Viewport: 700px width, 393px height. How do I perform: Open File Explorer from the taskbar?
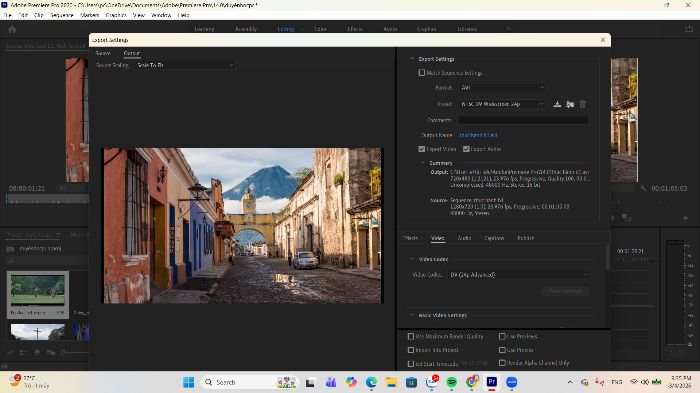coord(391,382)
